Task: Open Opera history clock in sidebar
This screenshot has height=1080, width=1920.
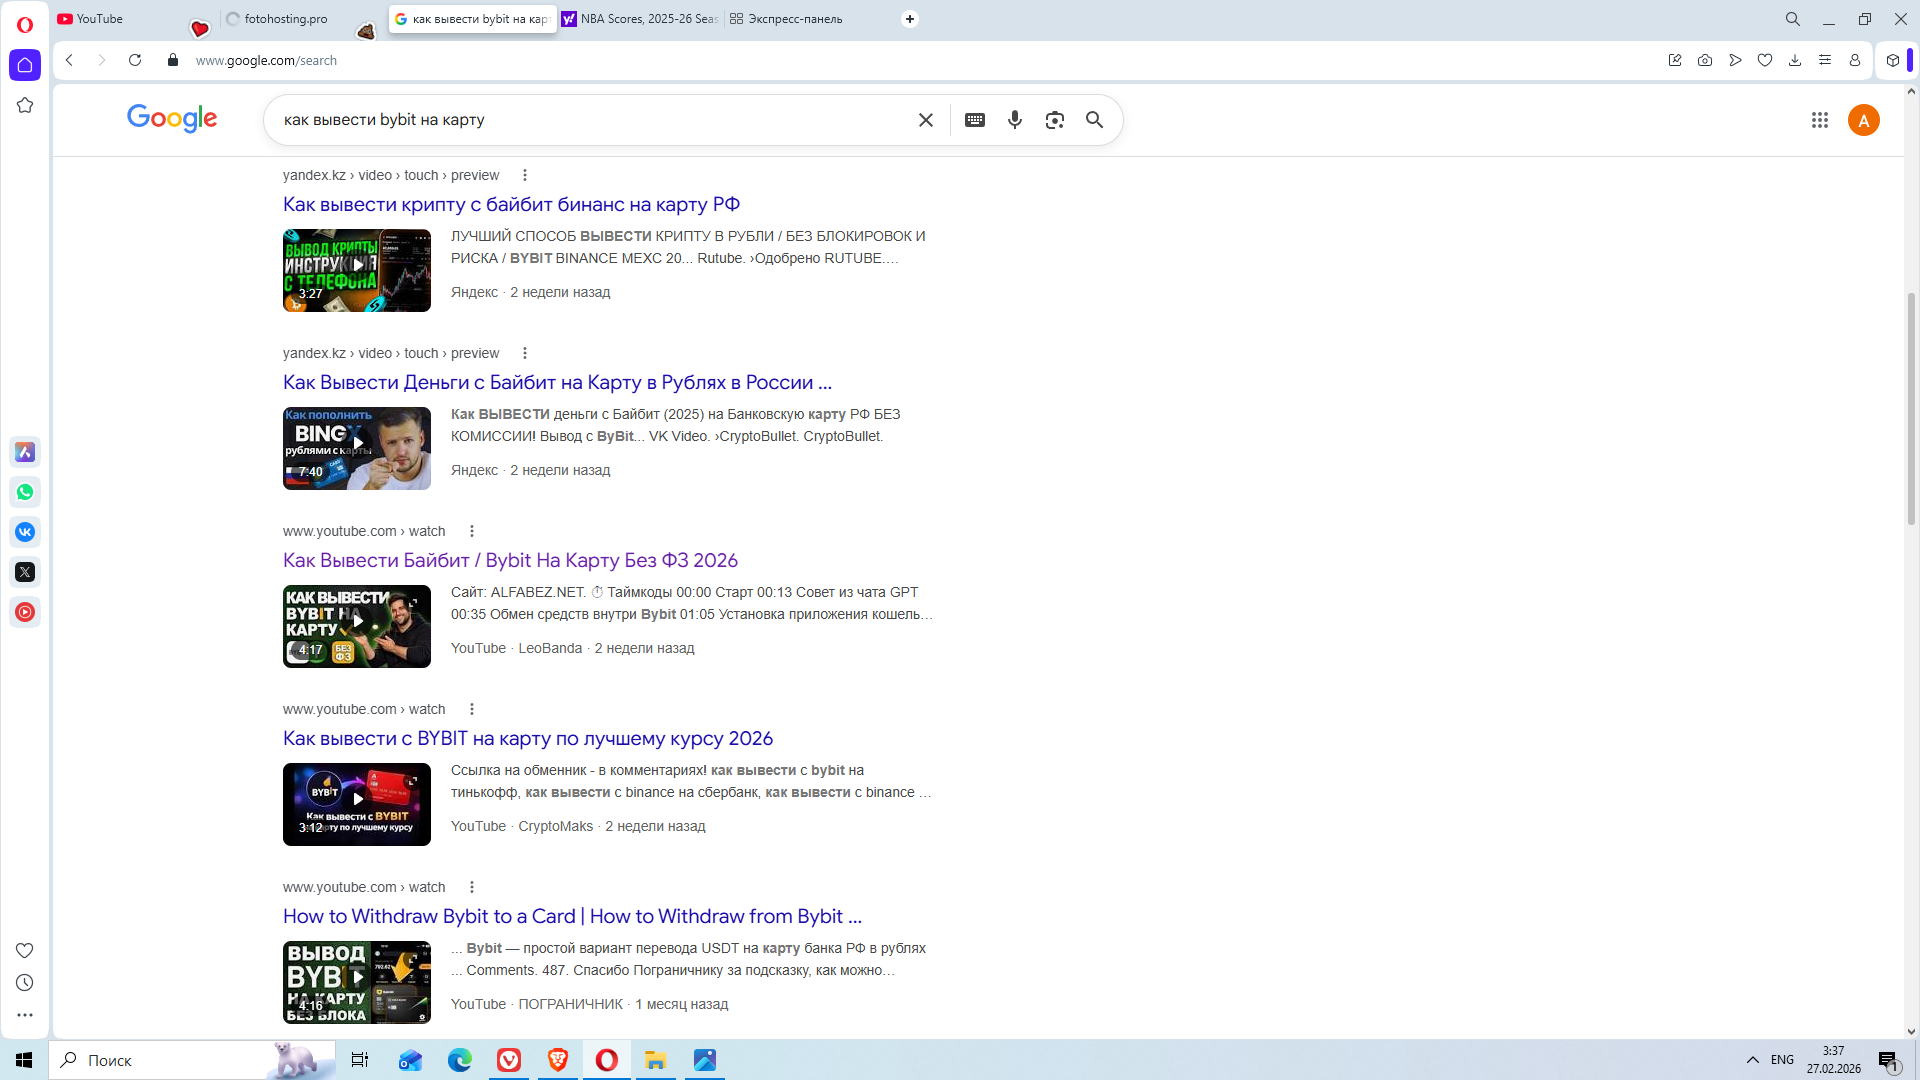Action: tap(25, 983)
